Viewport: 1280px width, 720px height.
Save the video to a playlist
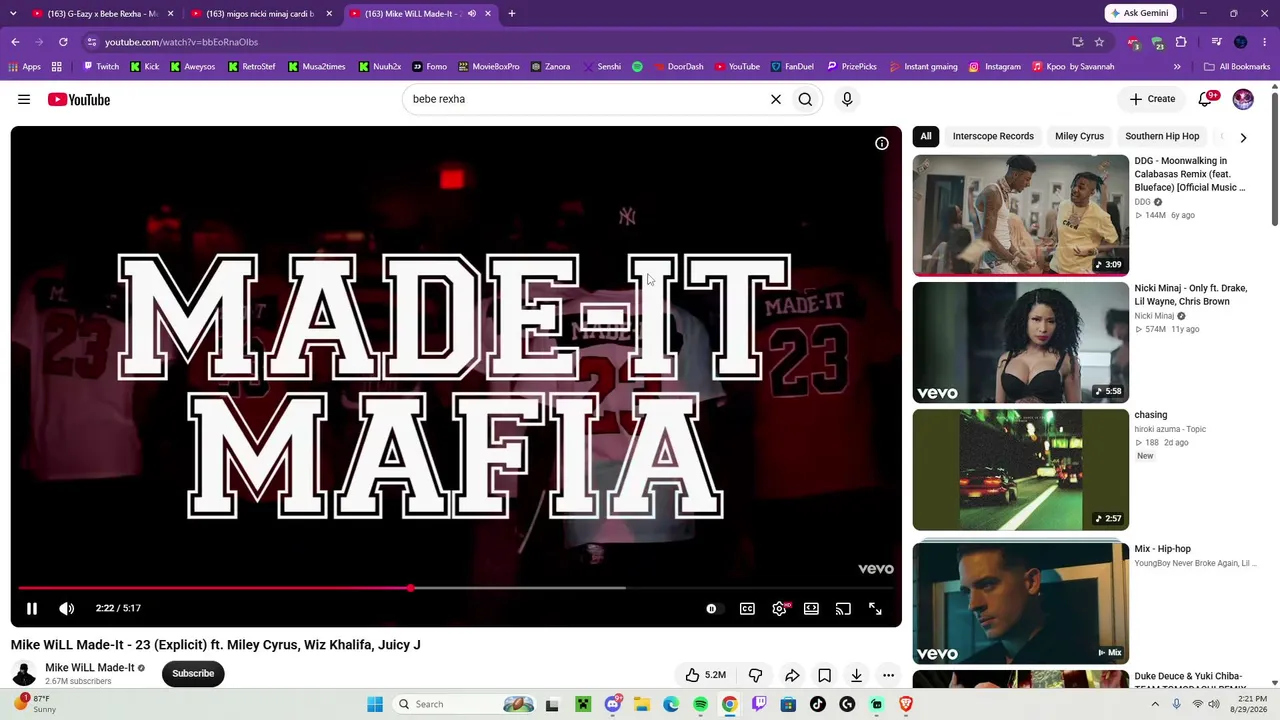[824, 675]
